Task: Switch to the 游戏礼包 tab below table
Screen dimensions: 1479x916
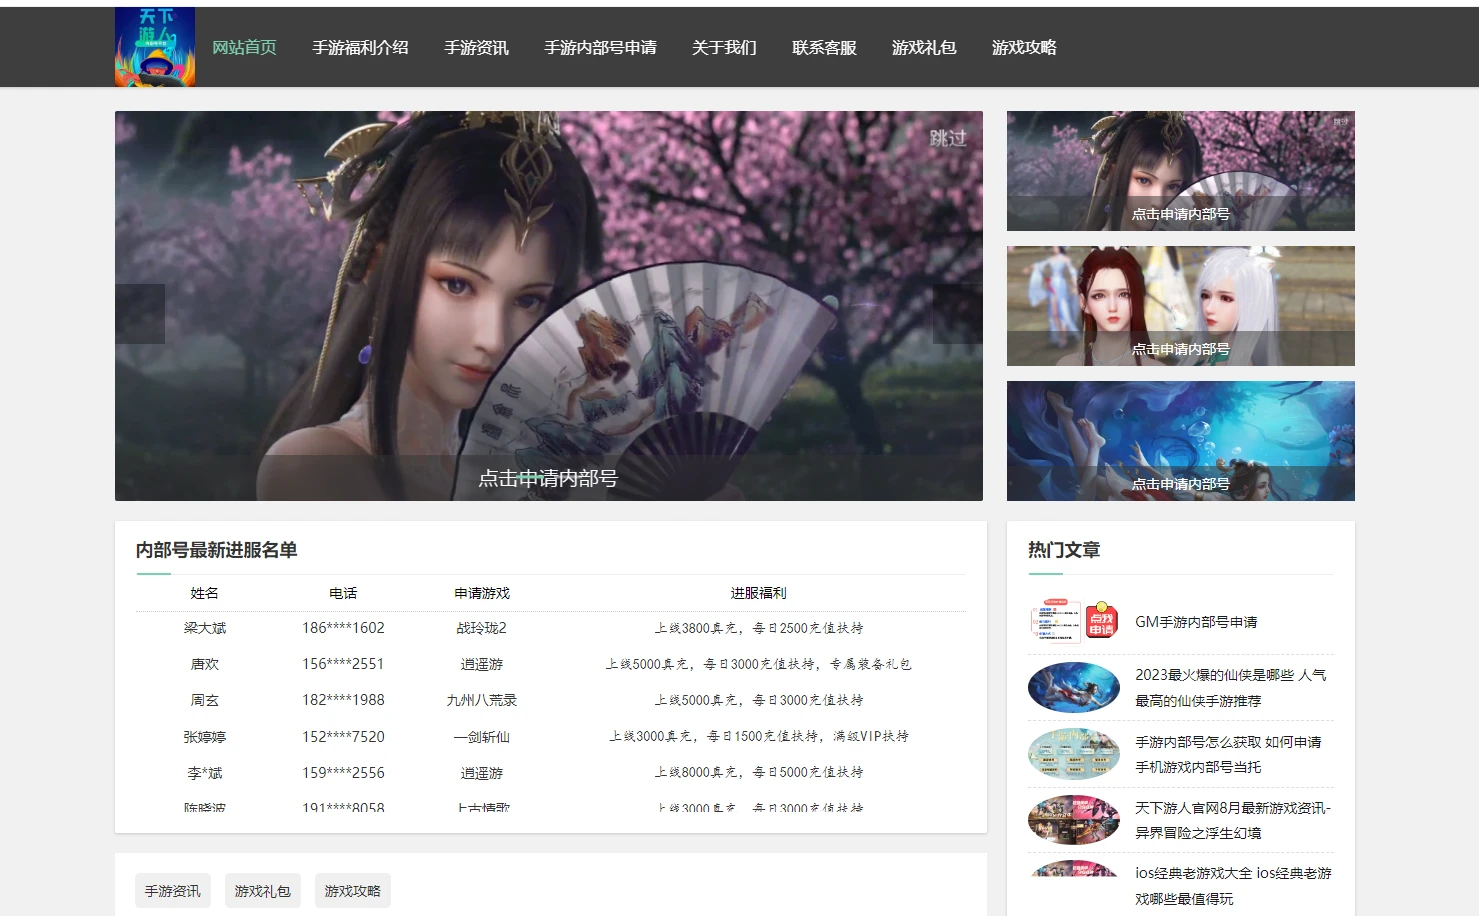Action: (263, 891)
